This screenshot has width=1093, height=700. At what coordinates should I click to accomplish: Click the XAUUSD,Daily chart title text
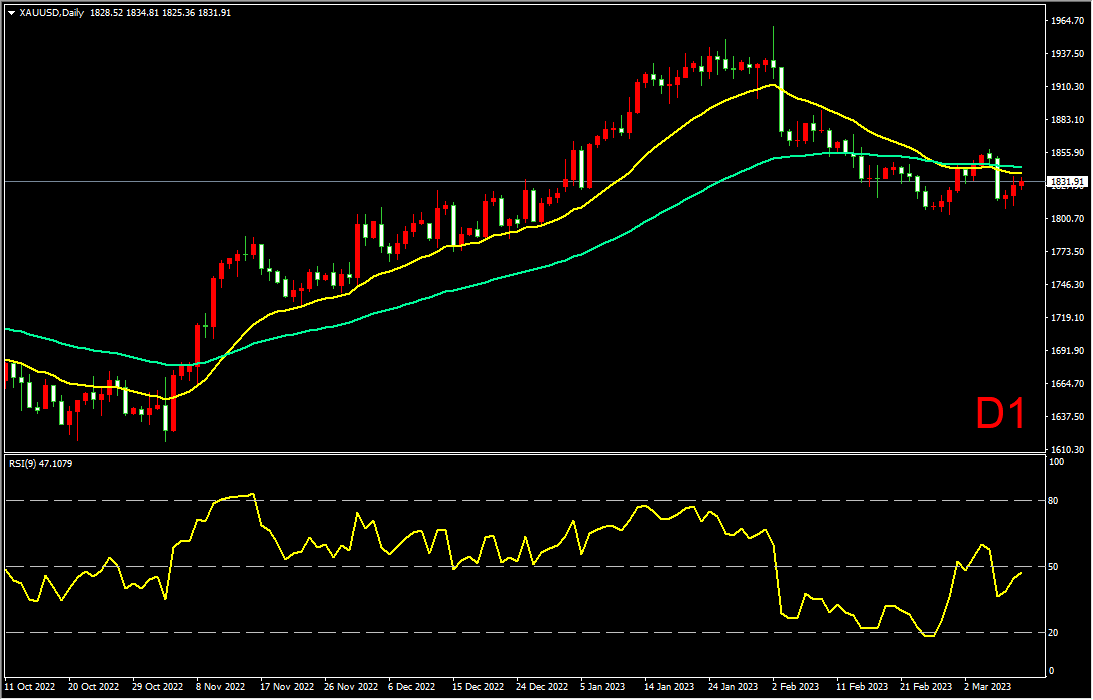(x=51, y=13)
